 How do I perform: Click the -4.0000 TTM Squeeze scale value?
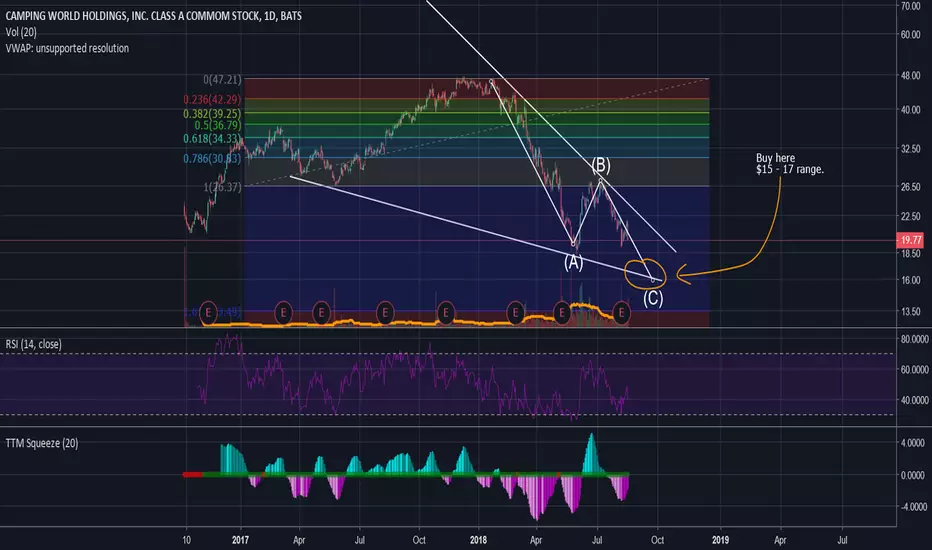(913, 507)
